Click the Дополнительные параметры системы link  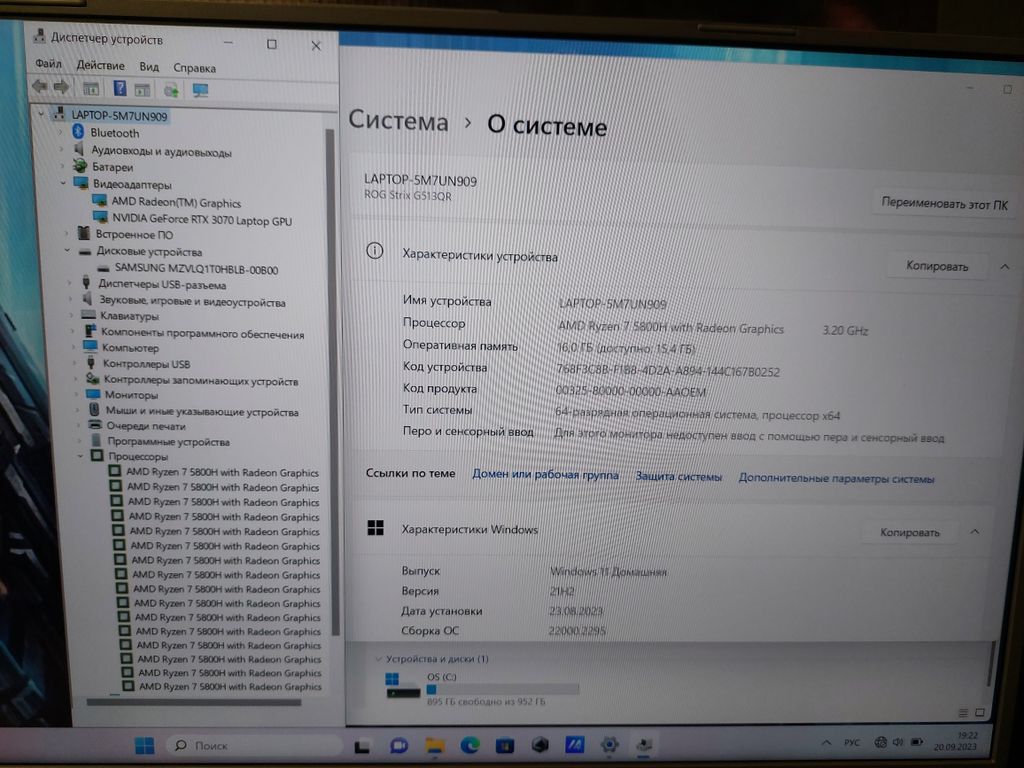836,479
